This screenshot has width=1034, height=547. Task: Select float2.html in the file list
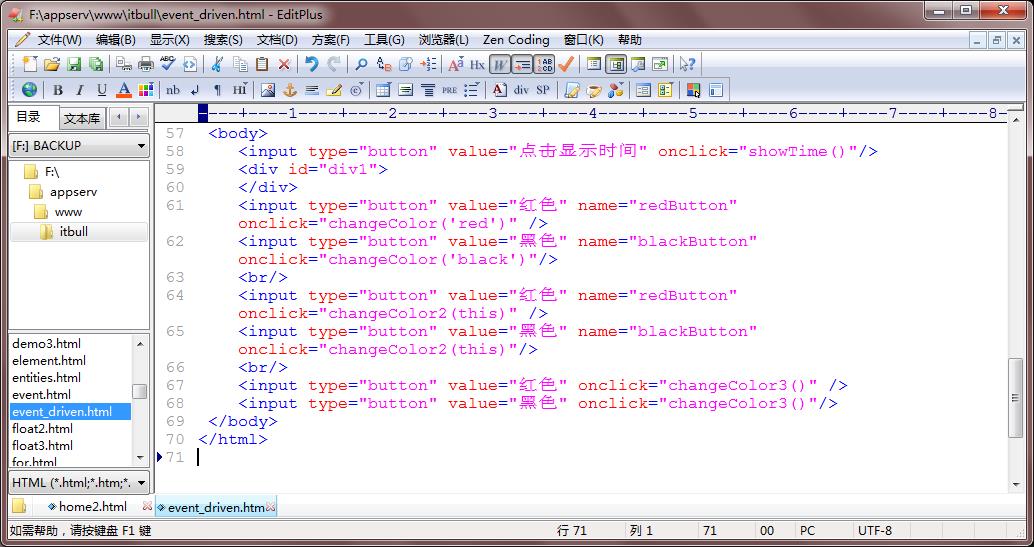coord(42,429)
